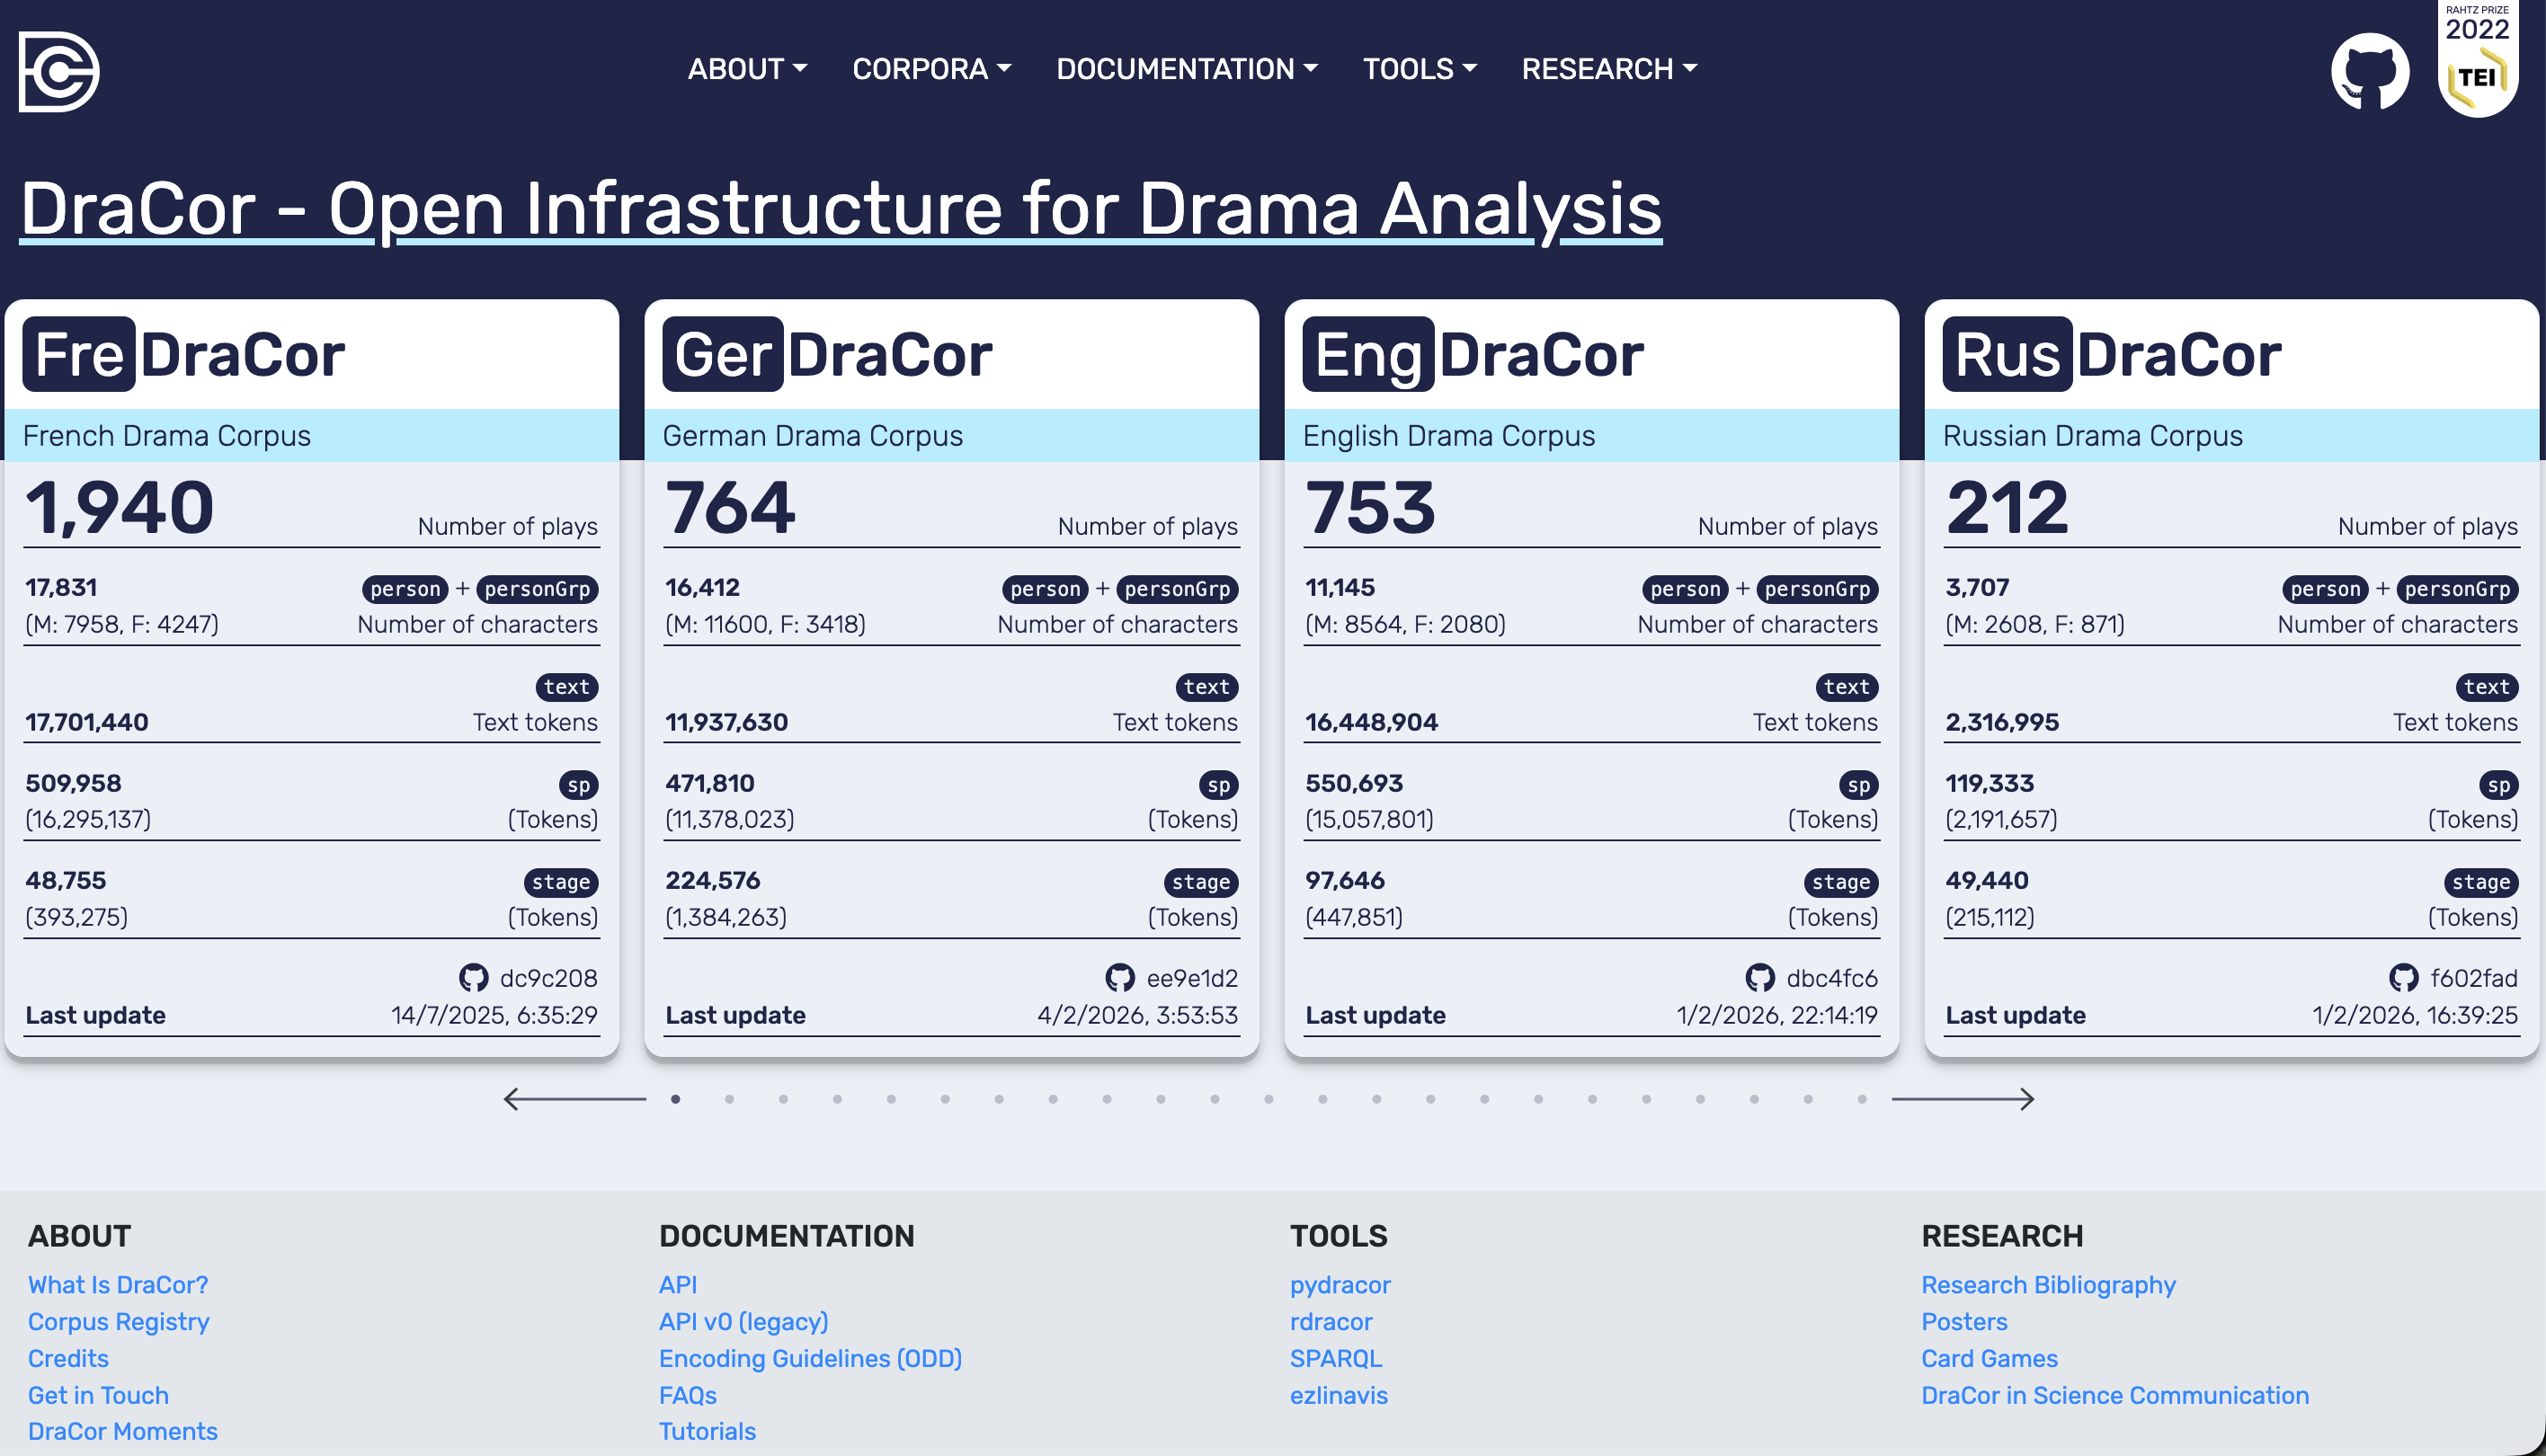Select the last carousel pagination dot

(x=1862, y=1099)
